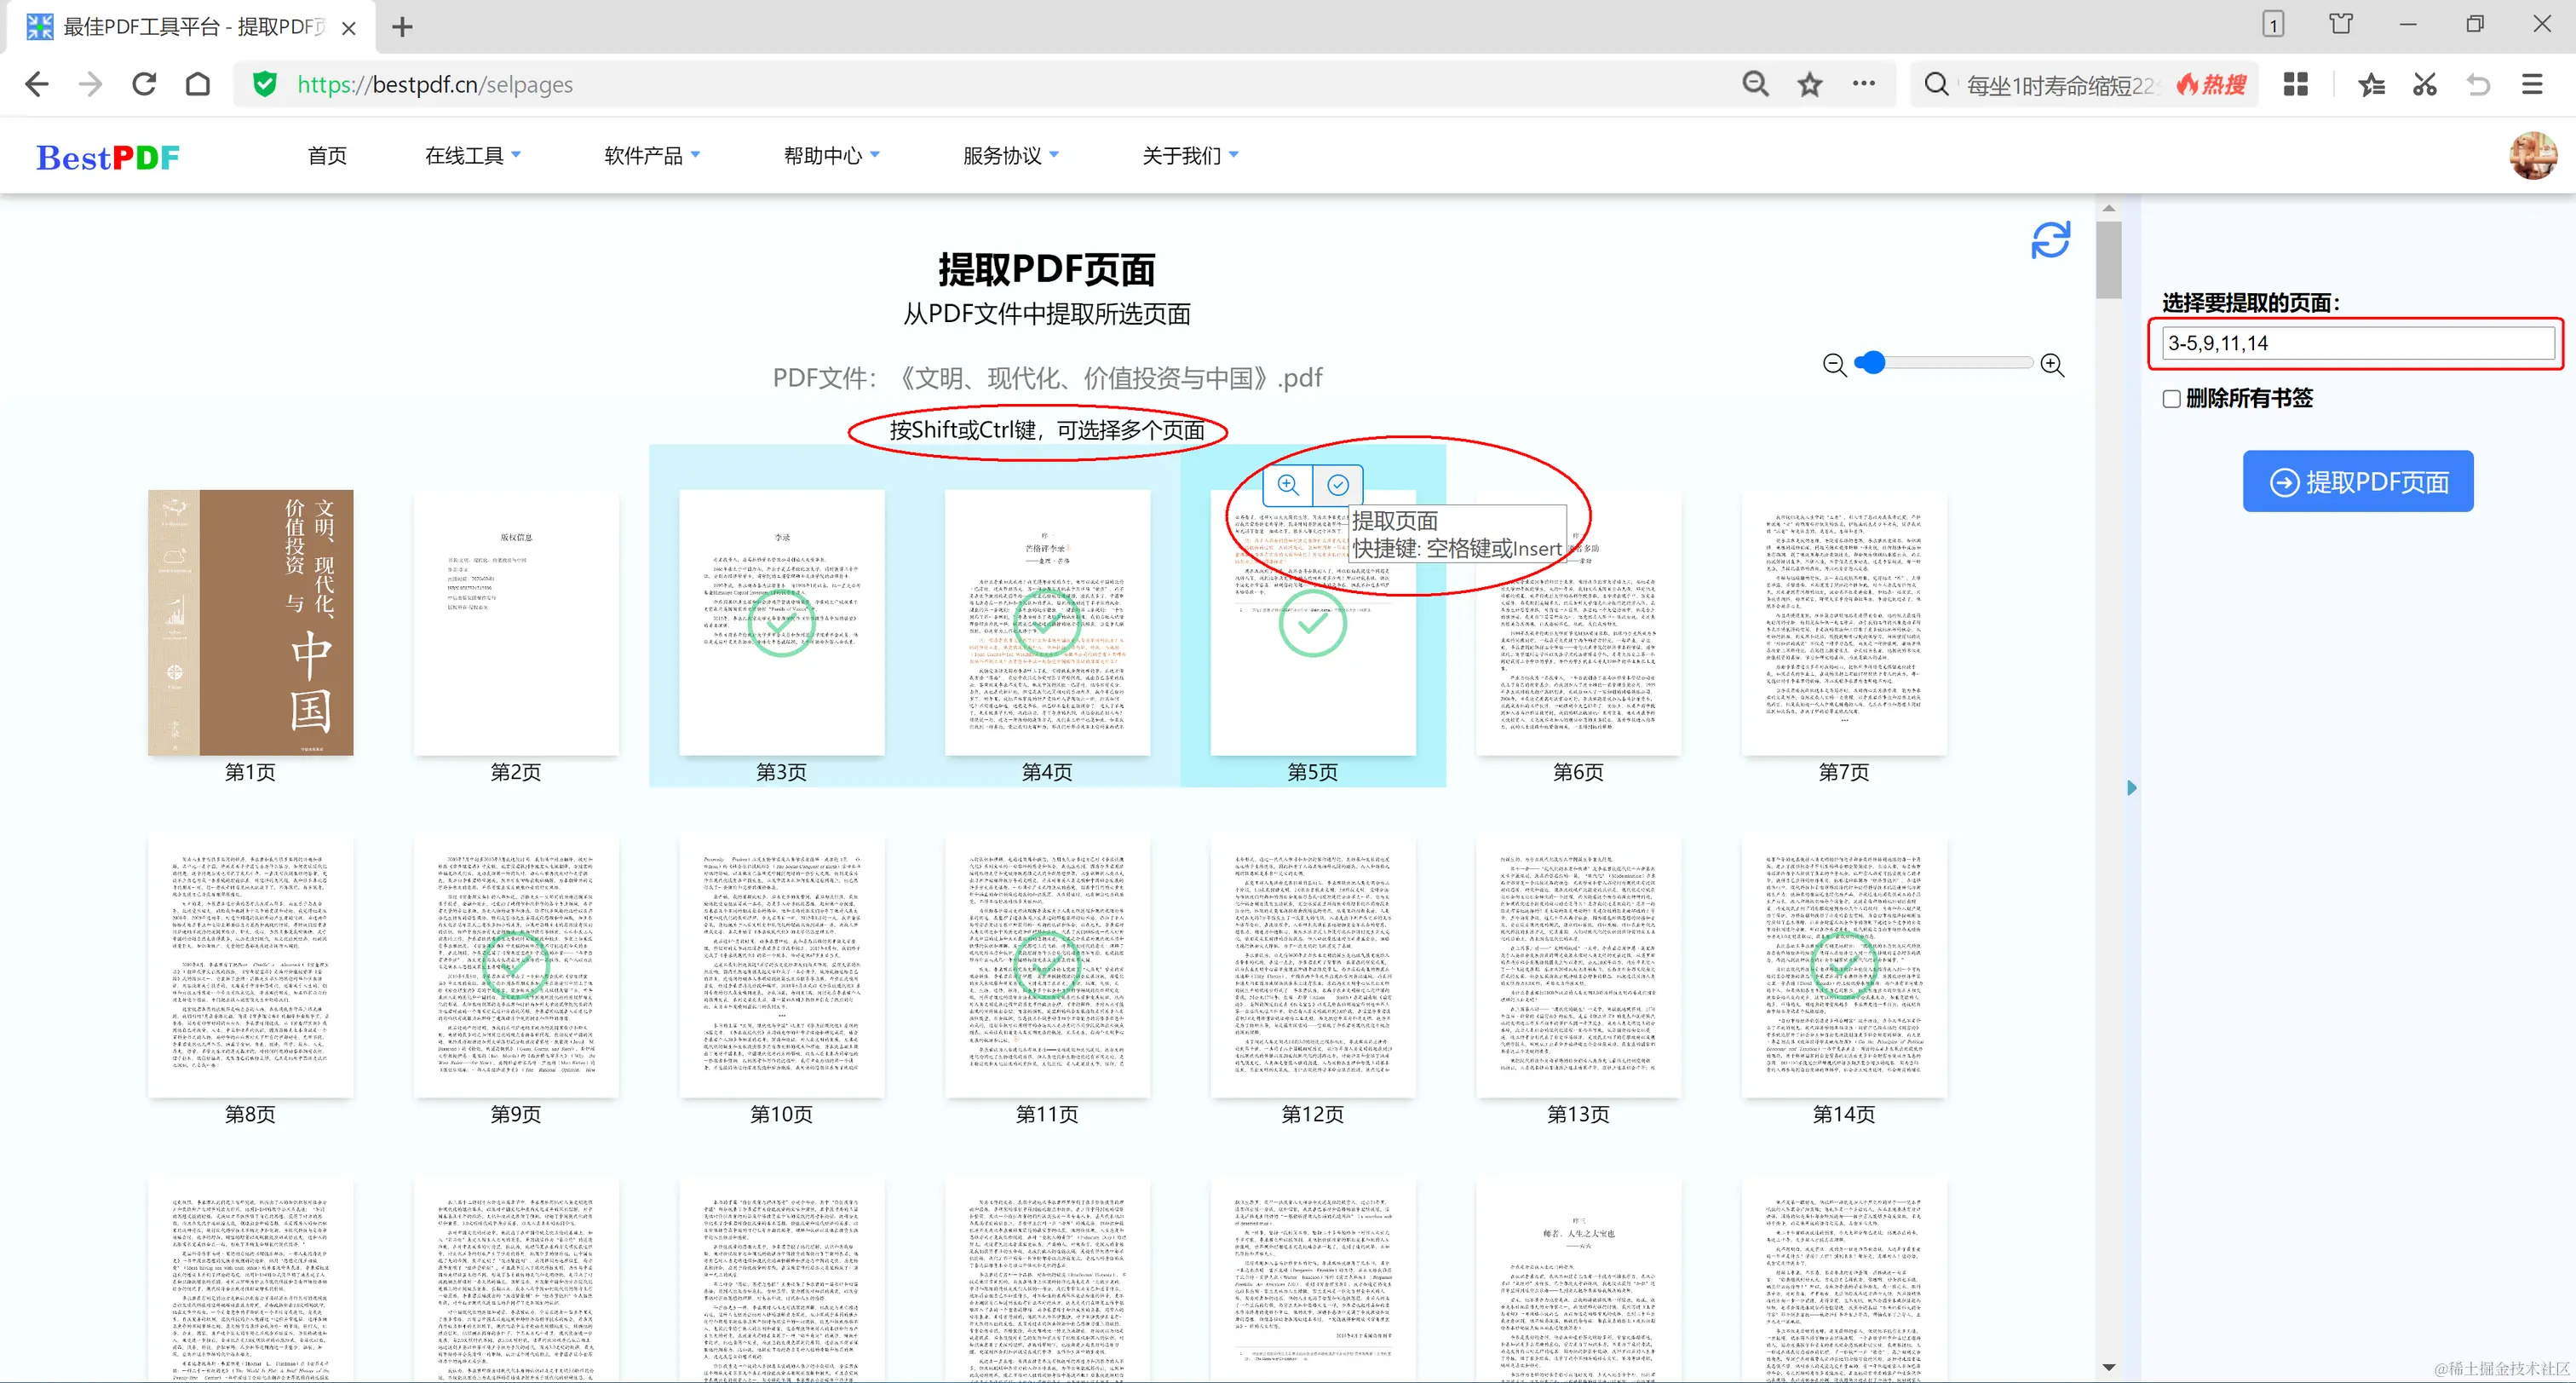Click the magnify icon above page 5
2576x1383 pixels.
point(1288,485)
